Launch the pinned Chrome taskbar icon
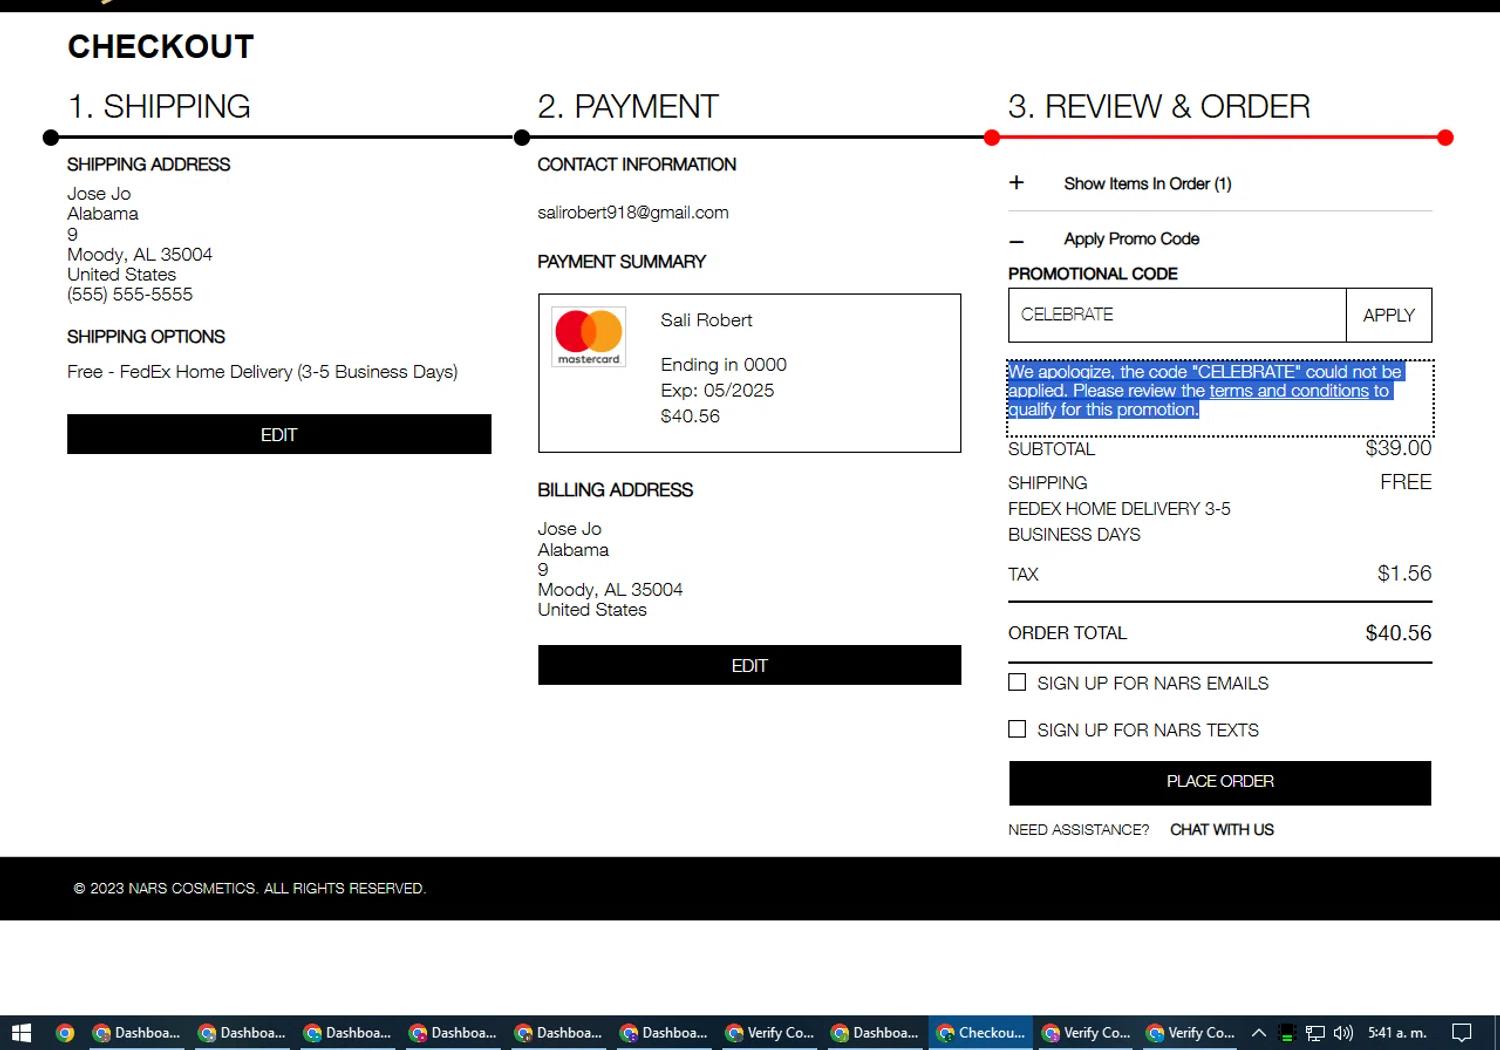This screenshot has width=1500, height=1050. 65,1033
